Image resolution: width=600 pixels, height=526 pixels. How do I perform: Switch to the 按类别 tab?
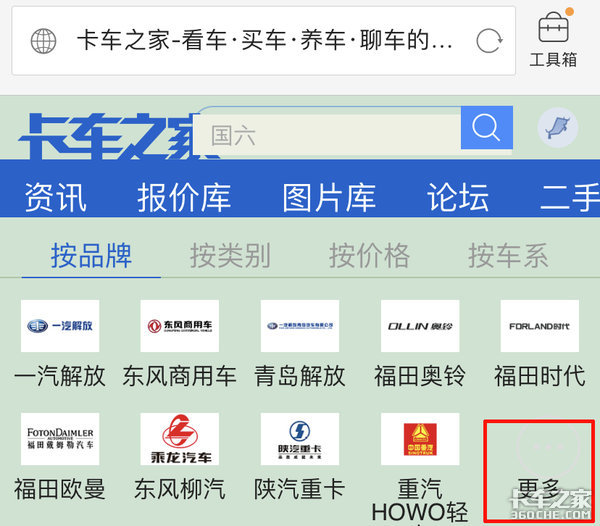pos(230,256)
